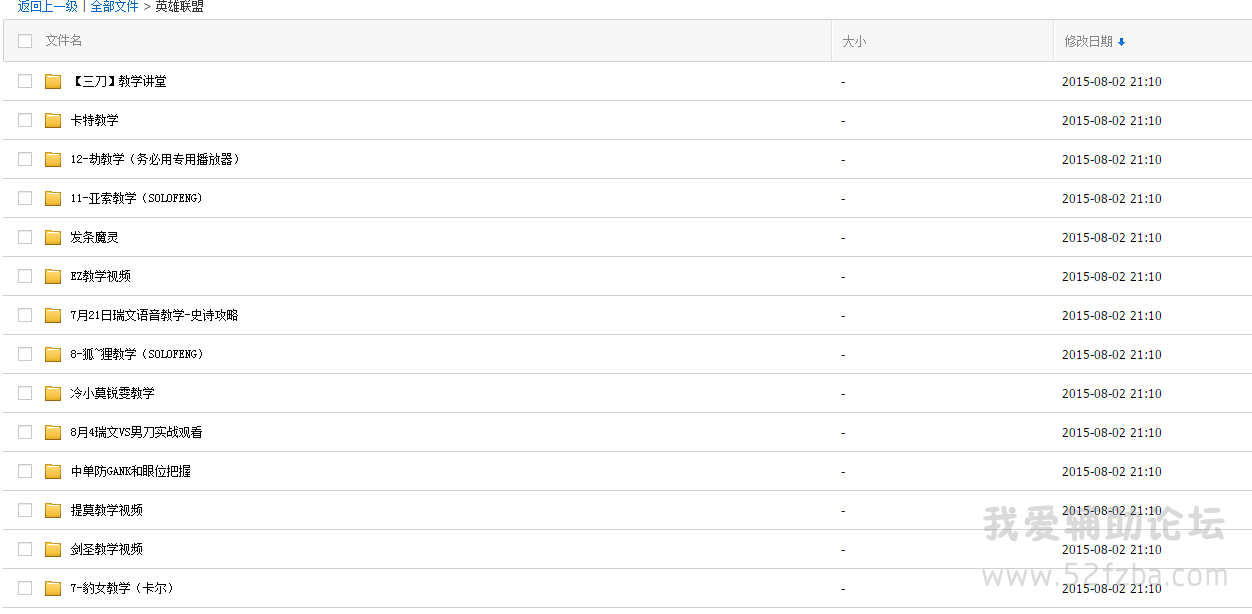Image resolution: width=1252 pixels, height=614 pixels.
Task: Open 8-狐狸教学（SOLOFENG）folder name
Action: (137, 354)
